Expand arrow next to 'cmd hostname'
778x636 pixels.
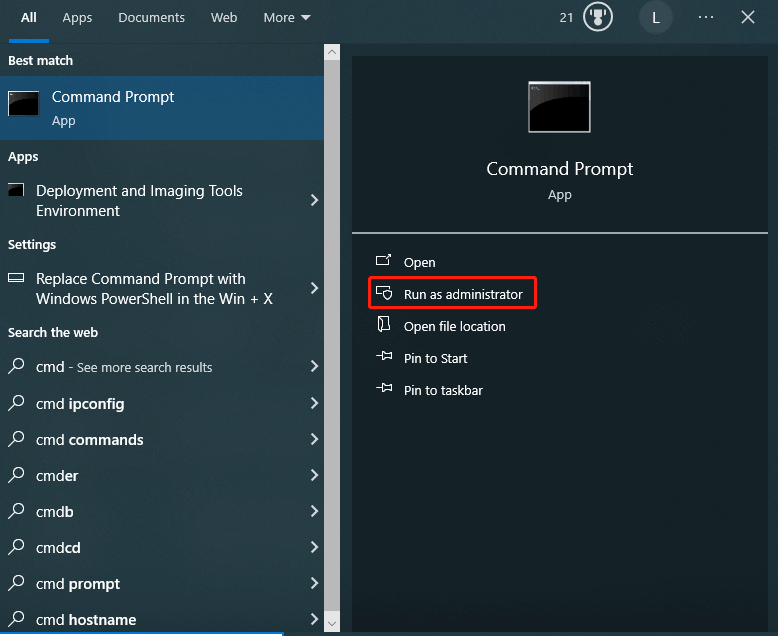pos(314,619)
